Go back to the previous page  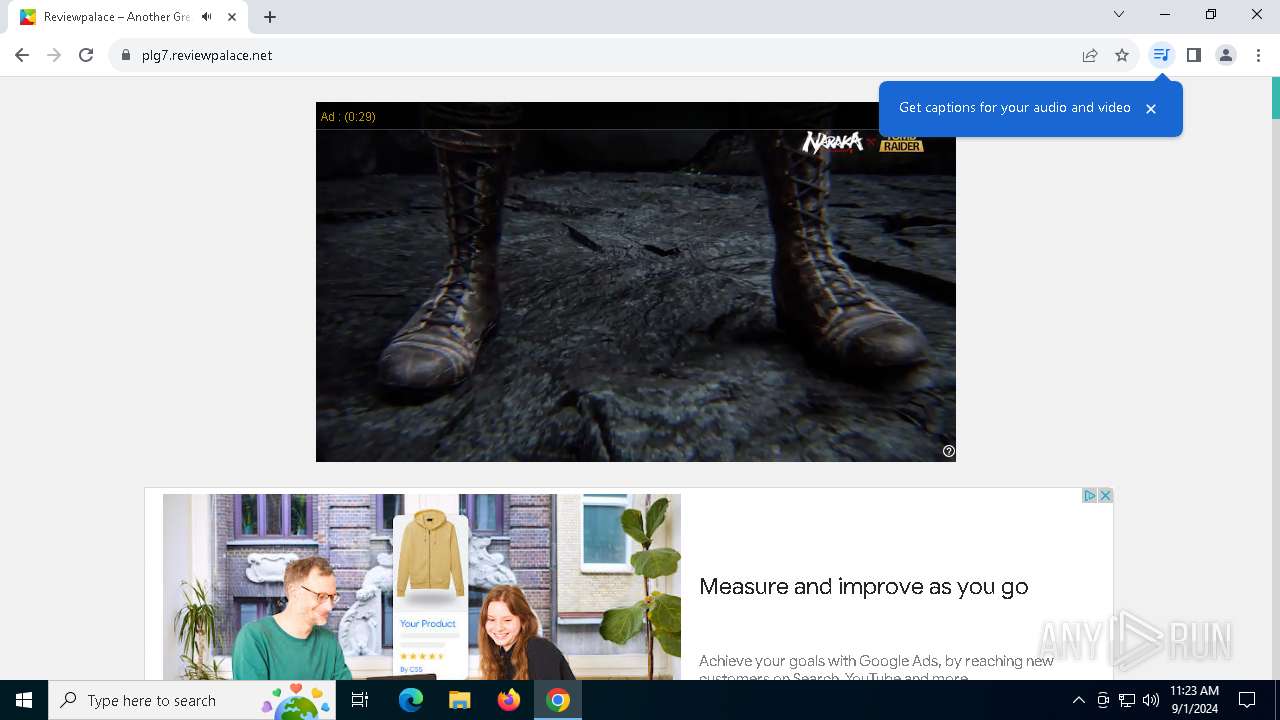pos(22,55)
